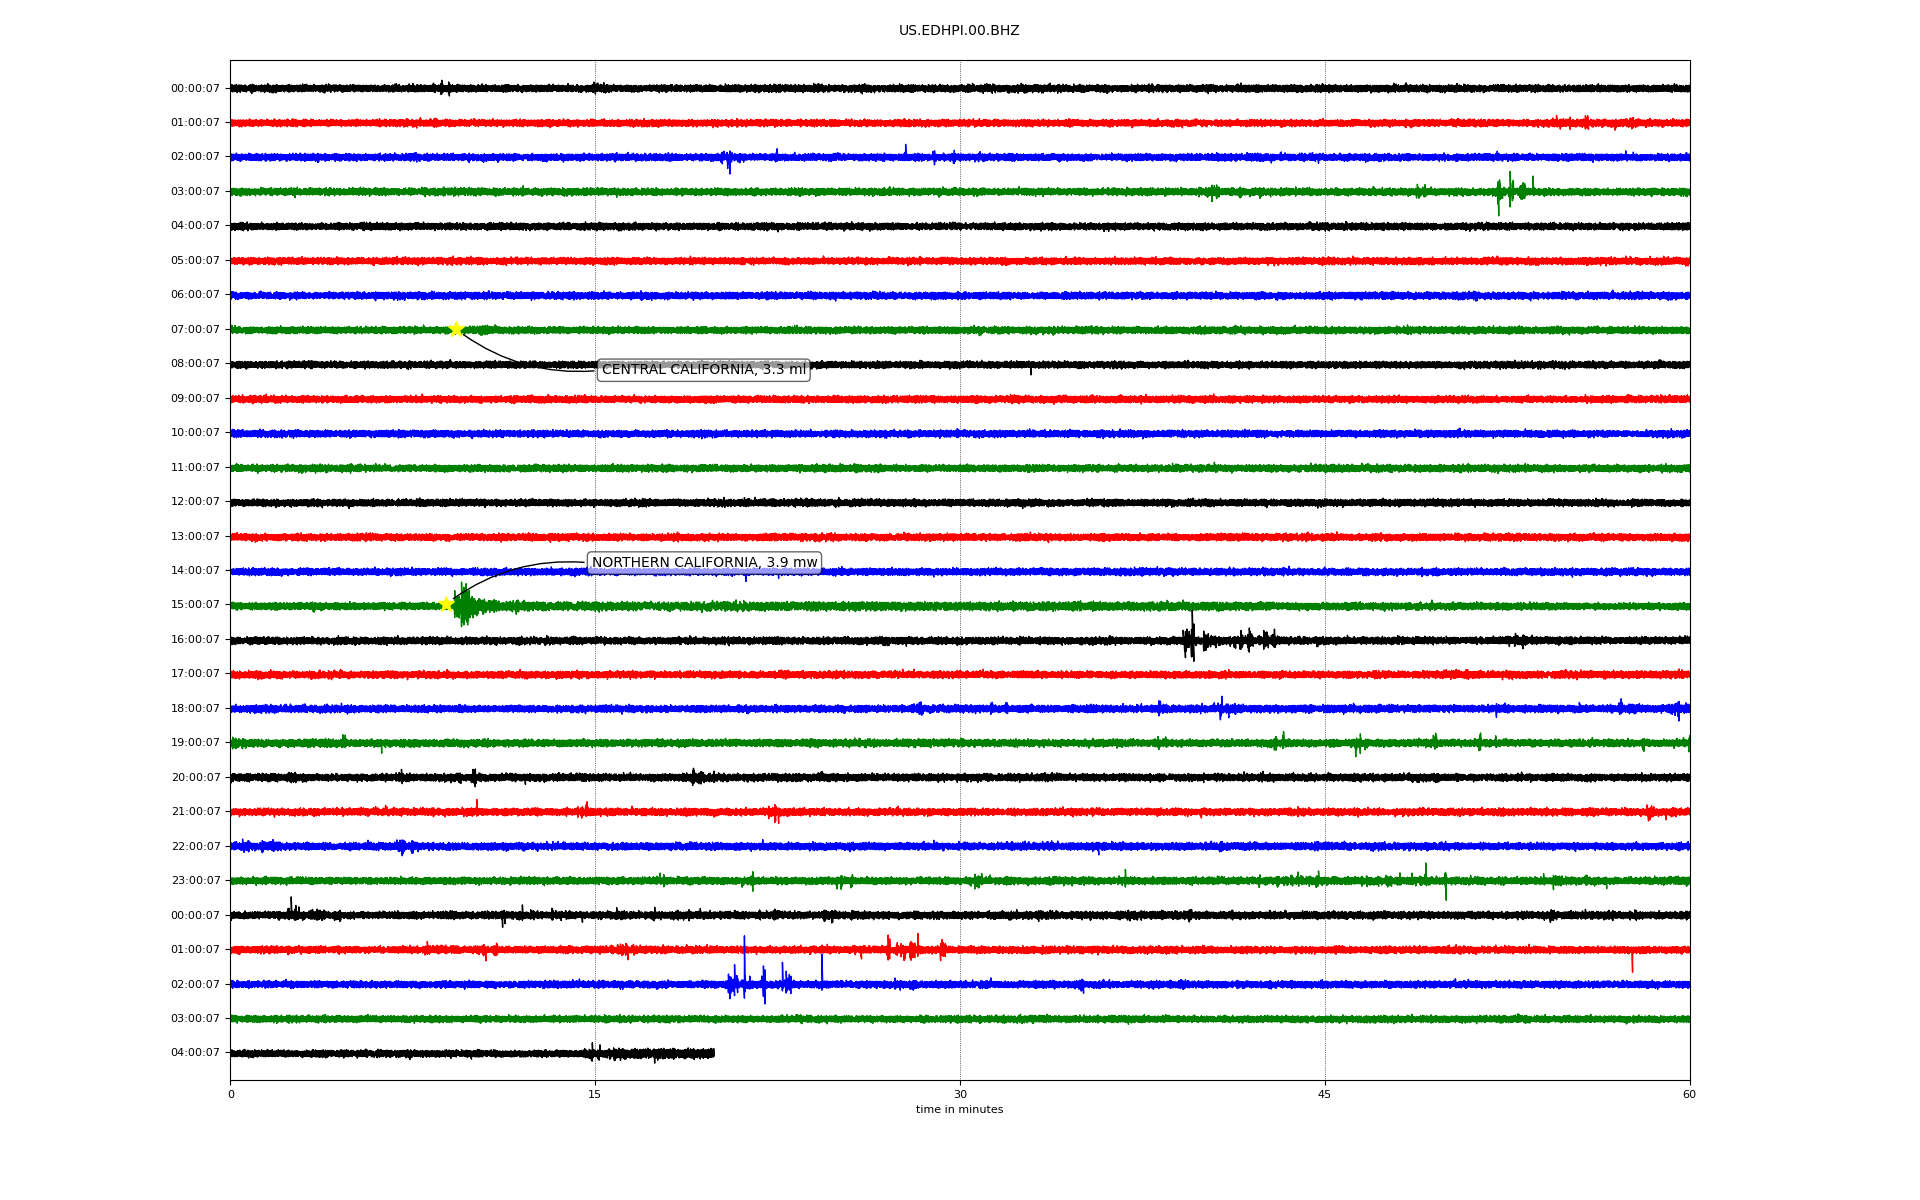The width and height of the screenshot is (1920, 1200).
Task: Click the Northern California yellow star marker
Action: pos(446,603)
